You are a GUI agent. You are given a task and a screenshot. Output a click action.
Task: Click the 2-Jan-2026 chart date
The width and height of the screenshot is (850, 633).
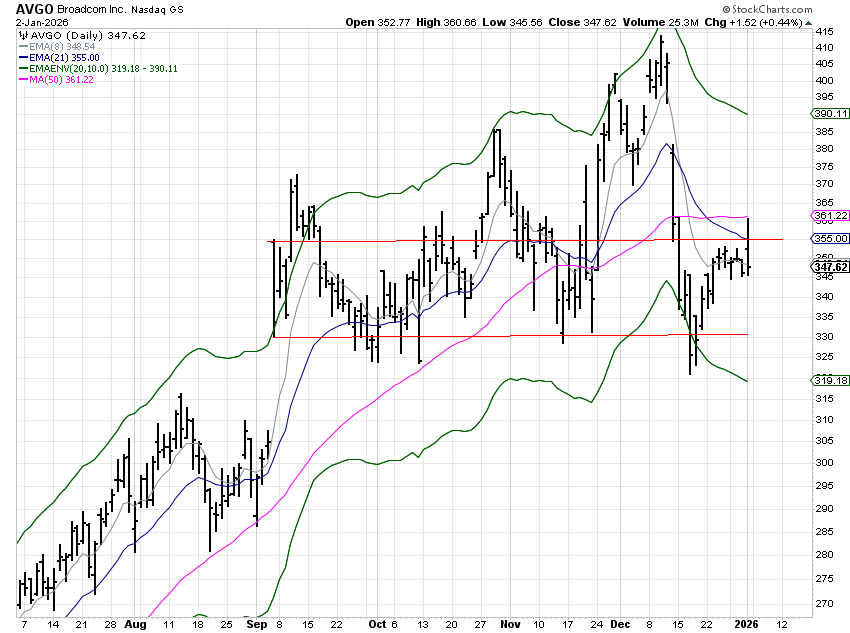tap(42, 22)
